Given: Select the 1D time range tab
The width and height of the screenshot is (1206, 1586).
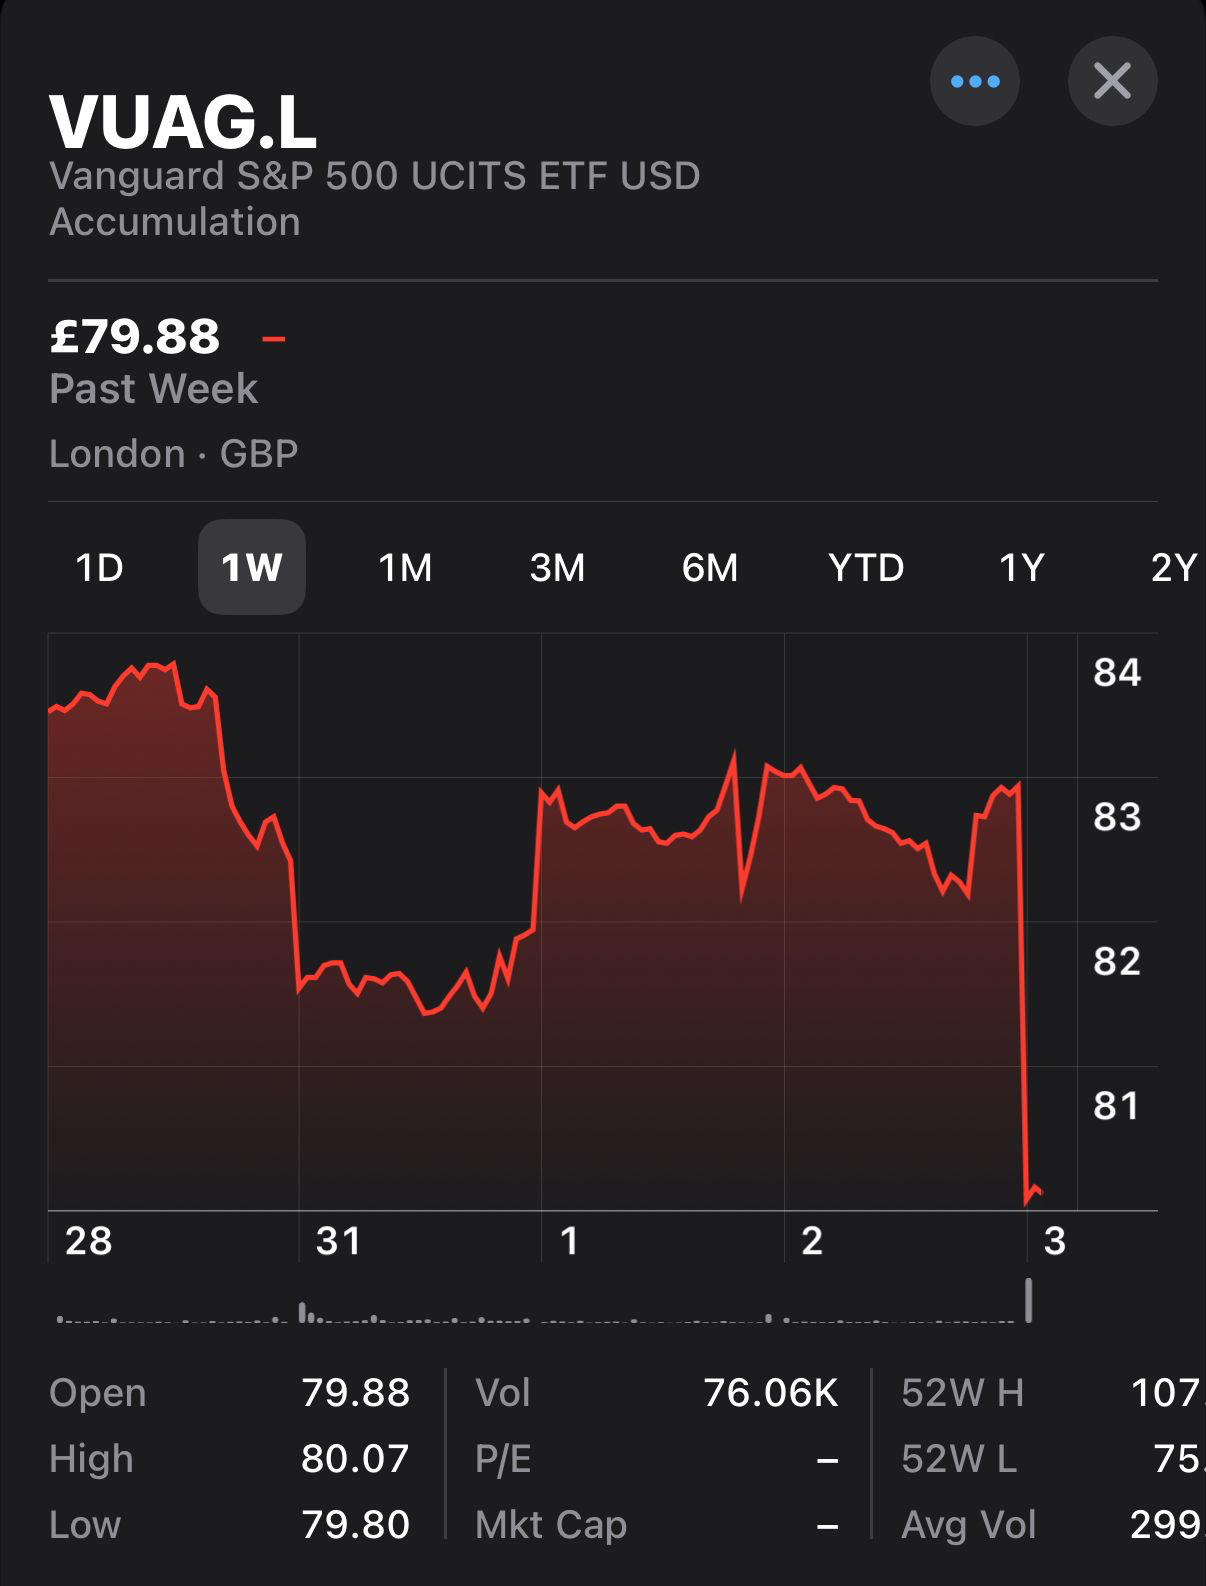Looking at the screenshot, I should point(99,568).
